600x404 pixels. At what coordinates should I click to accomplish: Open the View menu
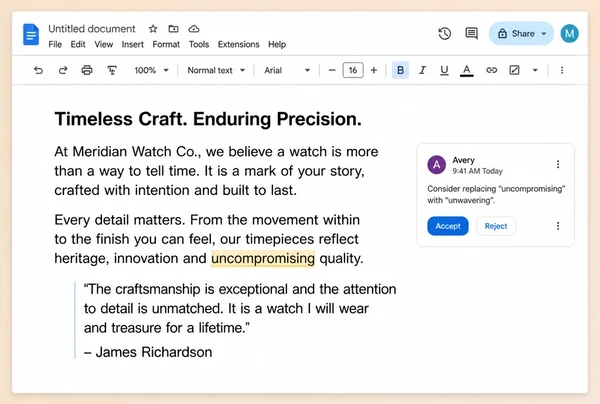coord(104,44)
